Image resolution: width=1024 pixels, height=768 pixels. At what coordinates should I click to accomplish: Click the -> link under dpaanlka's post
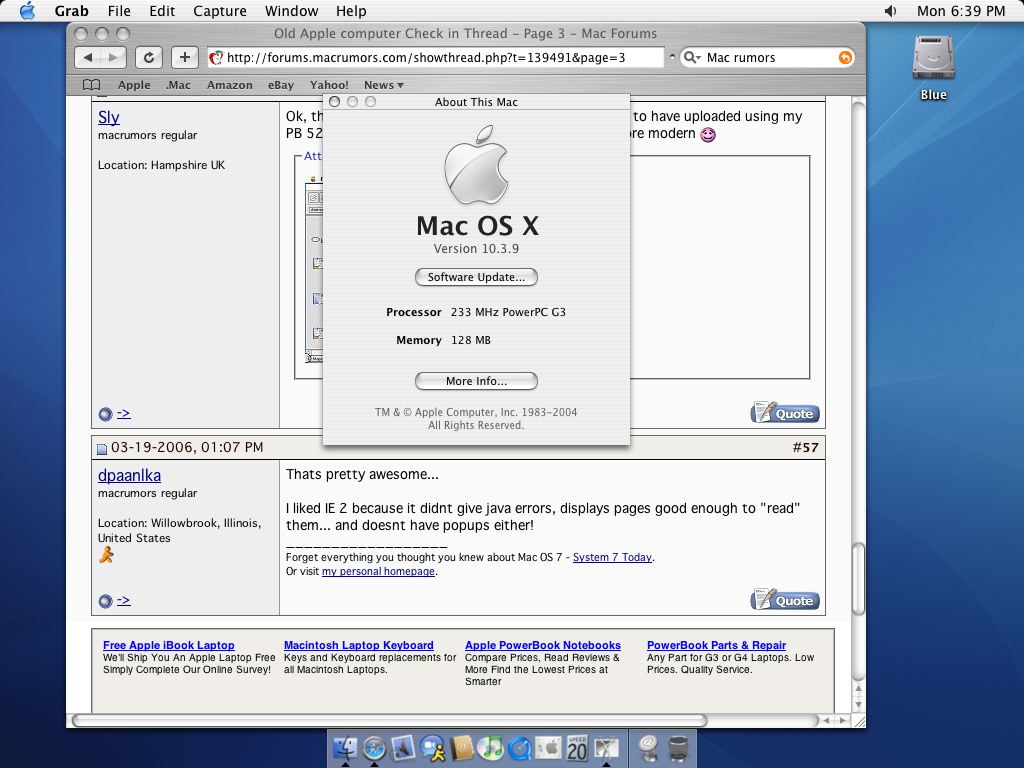click(123, 600)
